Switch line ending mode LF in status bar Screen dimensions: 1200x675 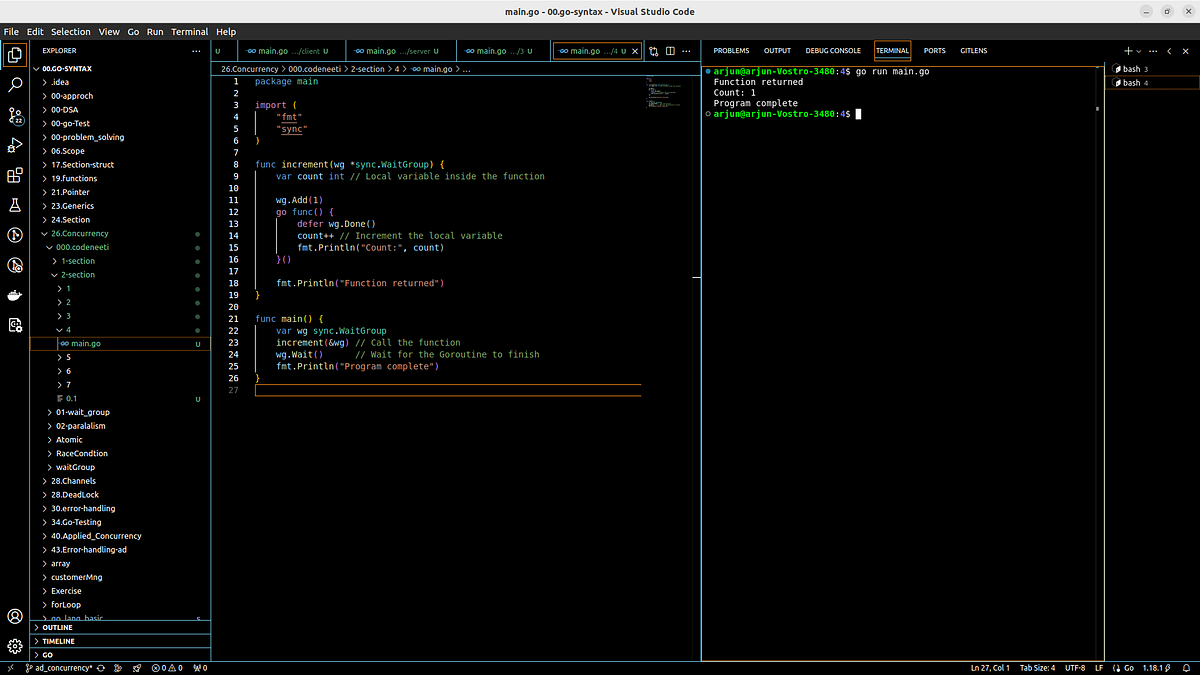pyautogui.click(x=1099, y=668)
